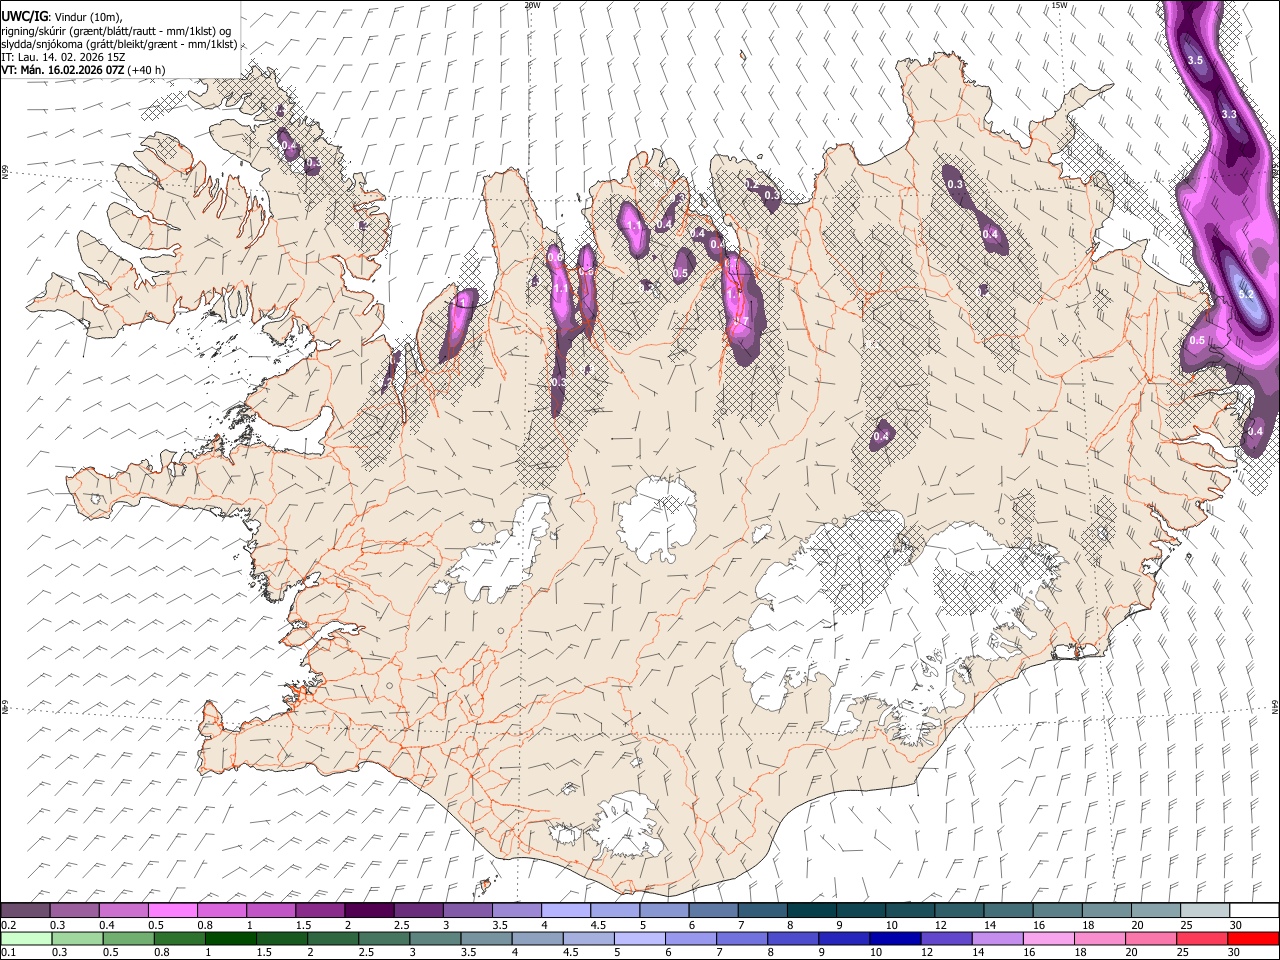Screen dimensions: 1280x960
Task: Click the 30 label on the rain scale
Action: coord(1233,953)
